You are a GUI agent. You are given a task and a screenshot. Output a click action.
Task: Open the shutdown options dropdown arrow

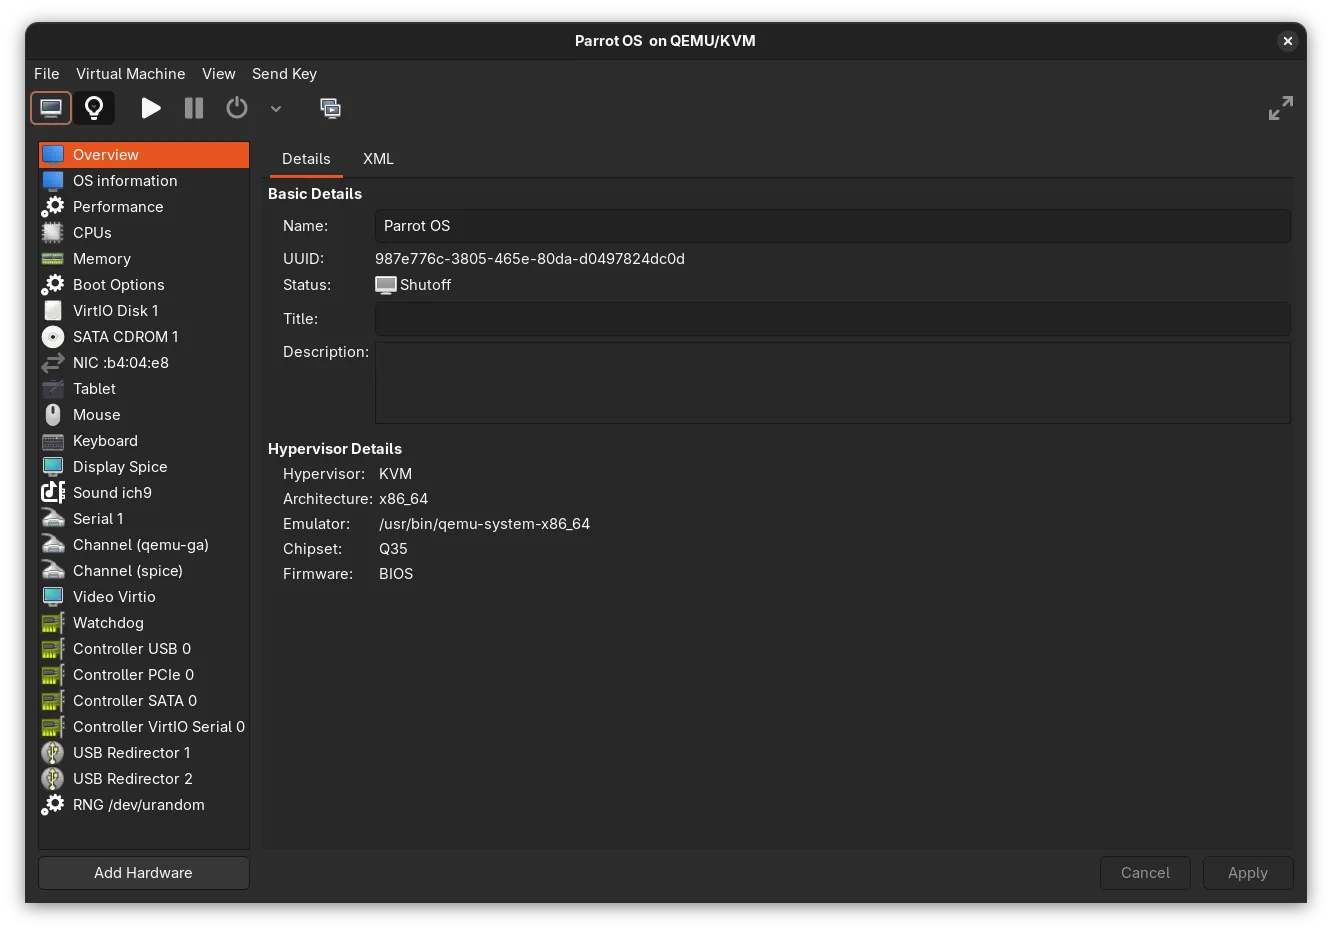tap(276, 108)
